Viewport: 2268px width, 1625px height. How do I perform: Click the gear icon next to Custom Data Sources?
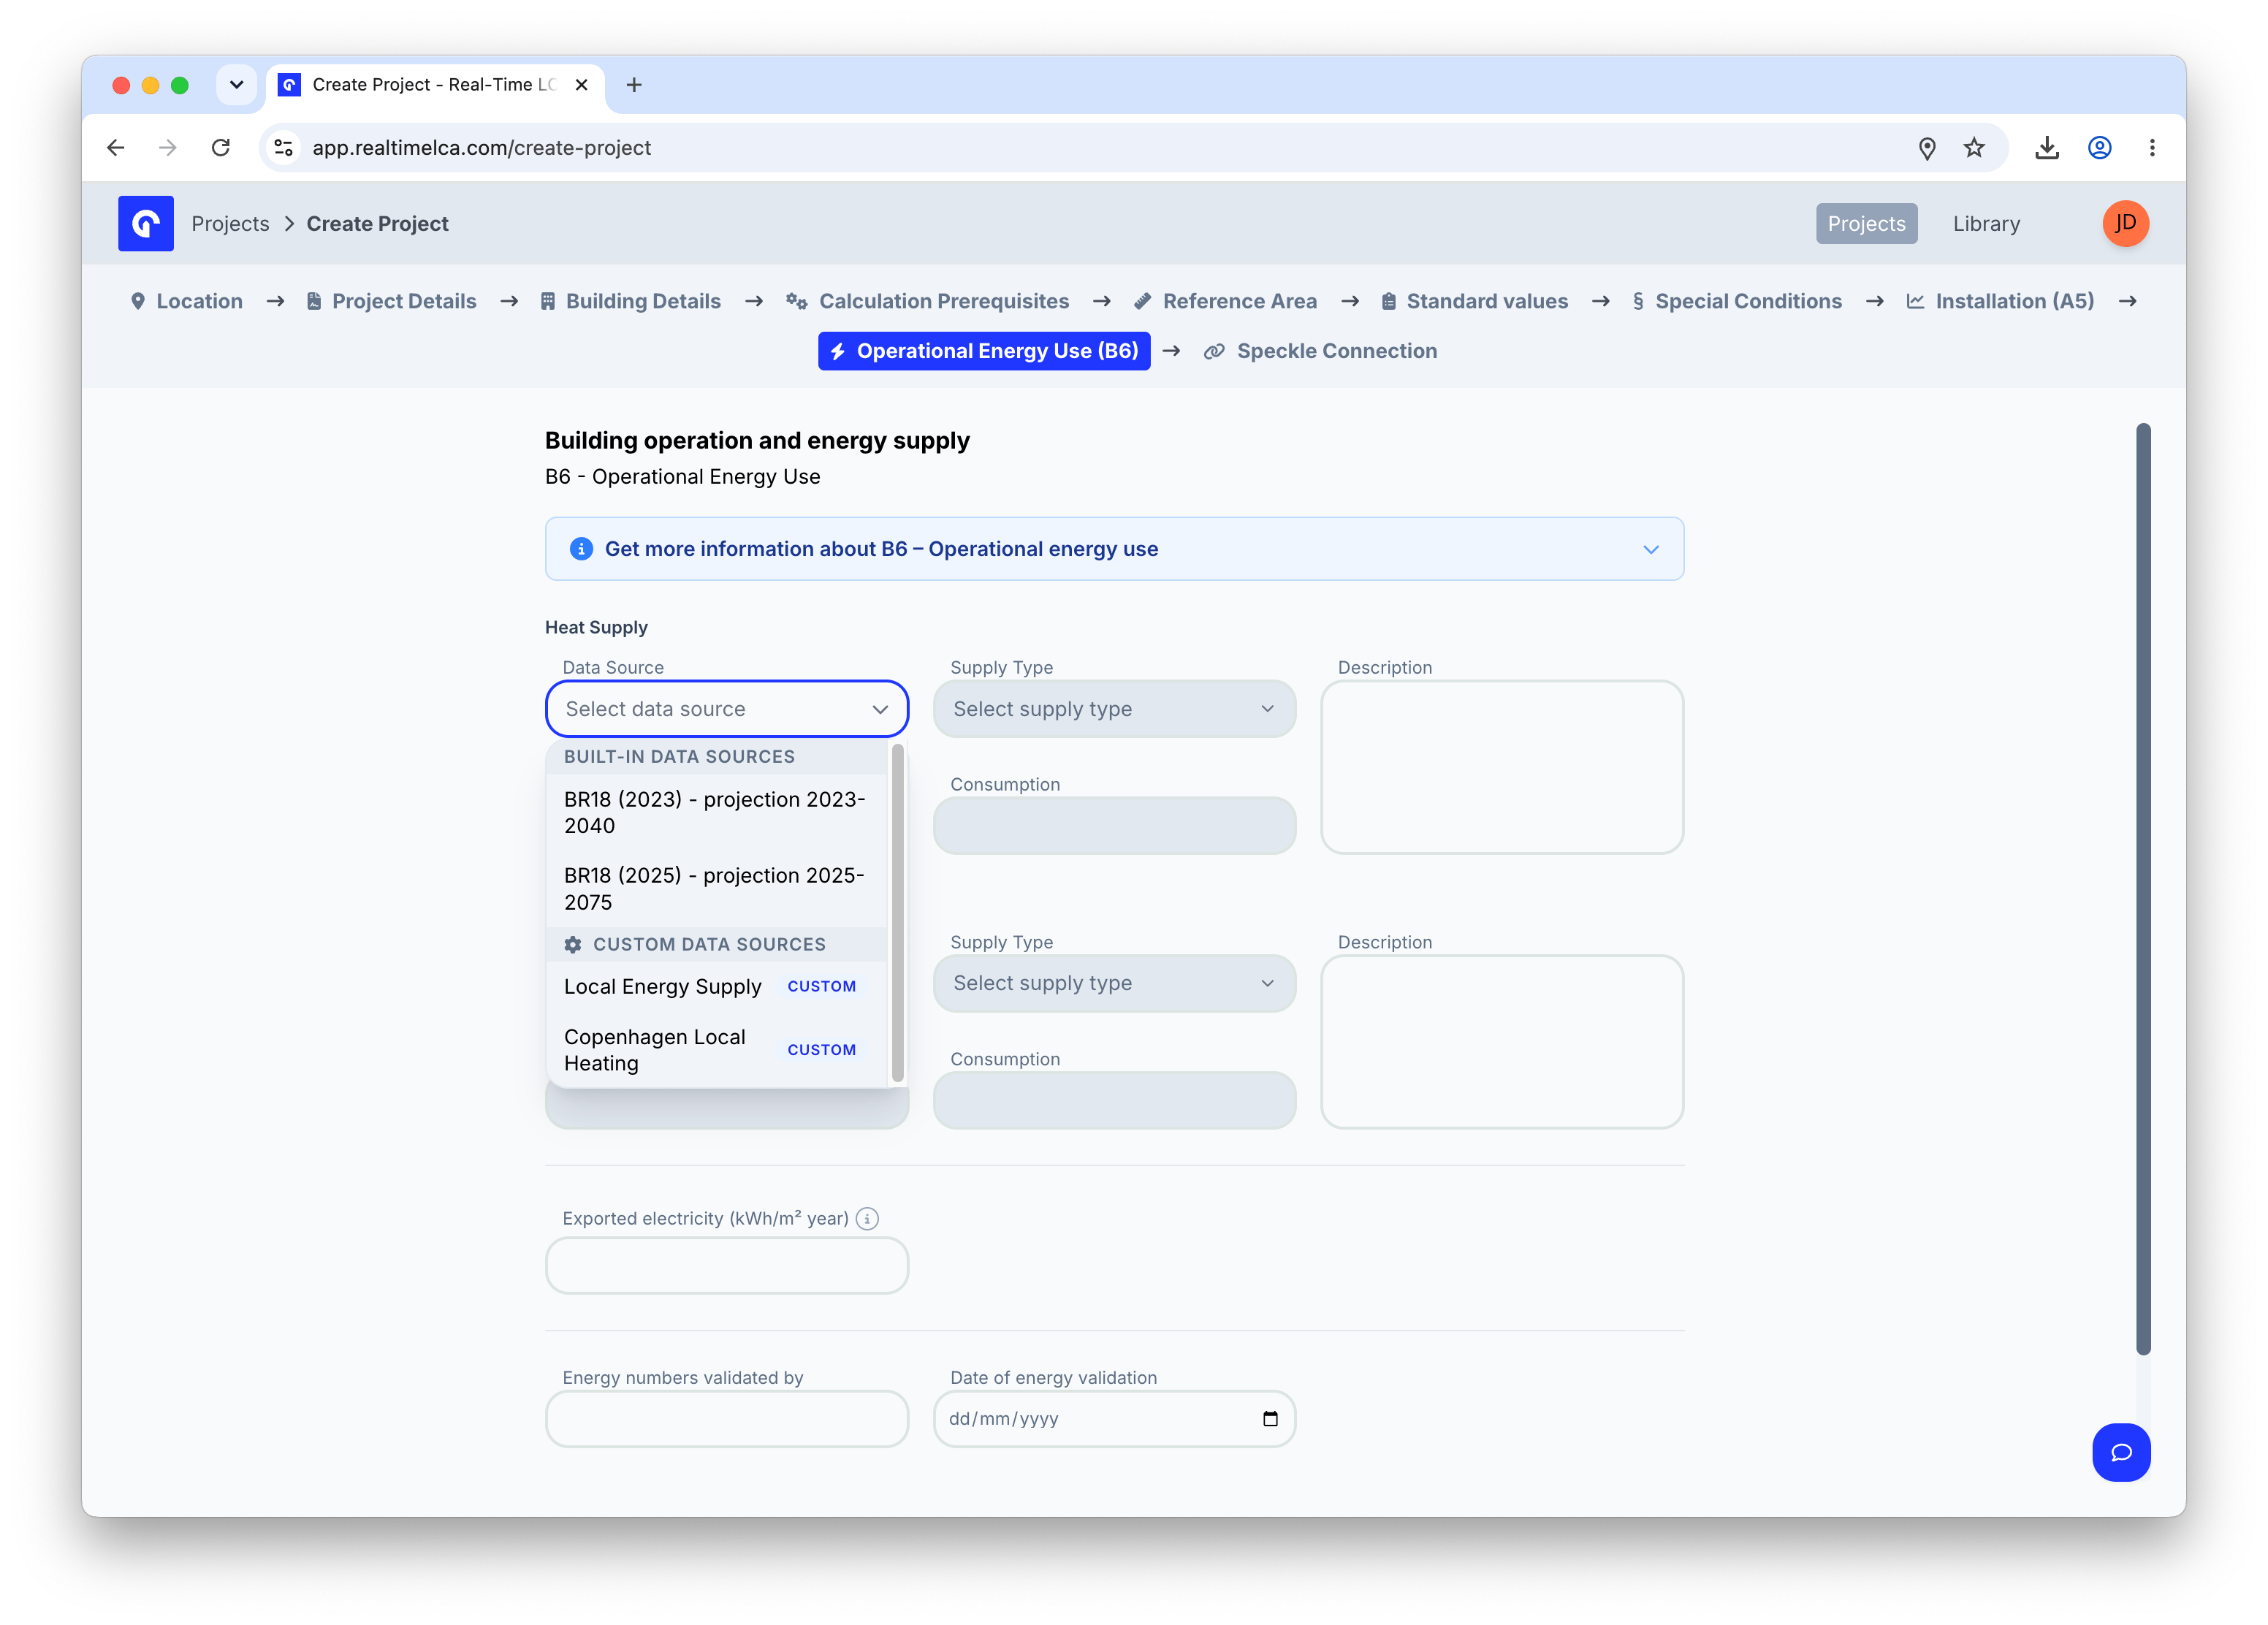573,944
